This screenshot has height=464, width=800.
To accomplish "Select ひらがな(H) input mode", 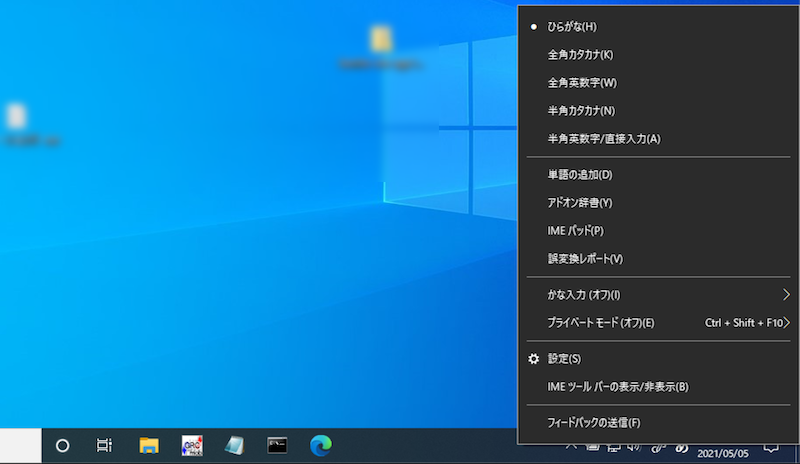I will pyautogui.click(x=571, y=26).
